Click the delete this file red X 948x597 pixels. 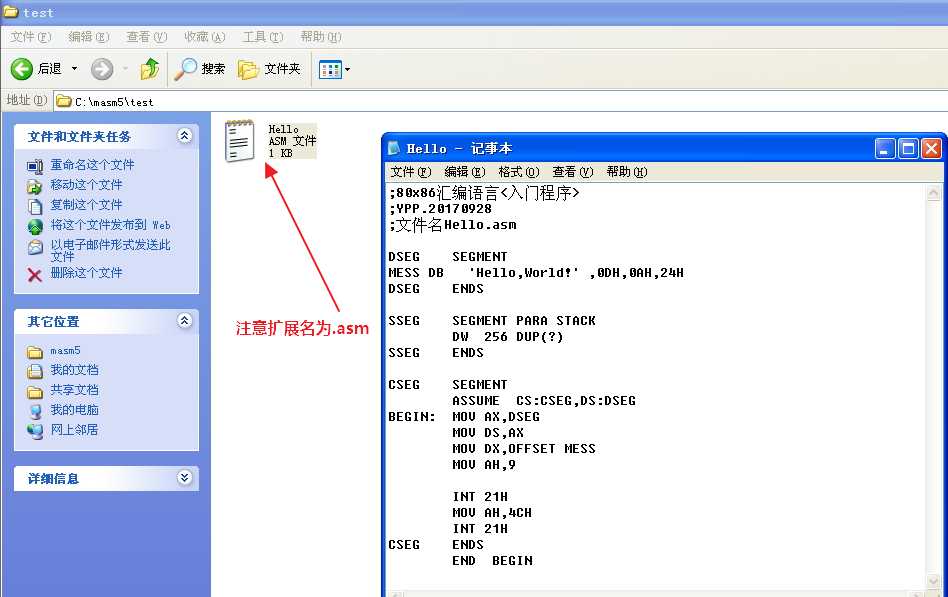click(x=35, y=273)
